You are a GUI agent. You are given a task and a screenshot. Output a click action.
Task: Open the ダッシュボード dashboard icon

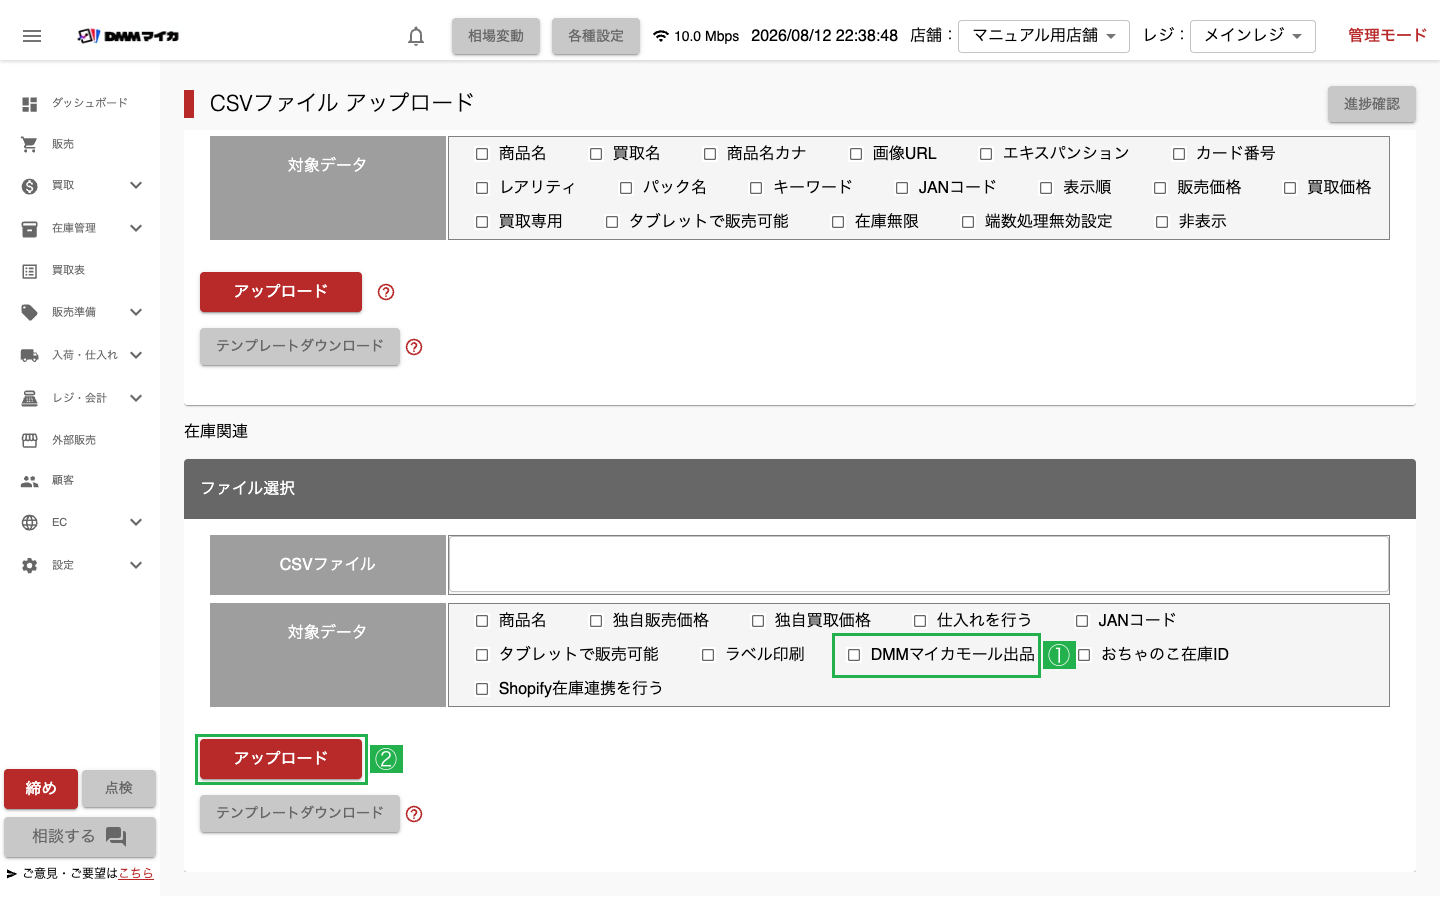[30, 104]
